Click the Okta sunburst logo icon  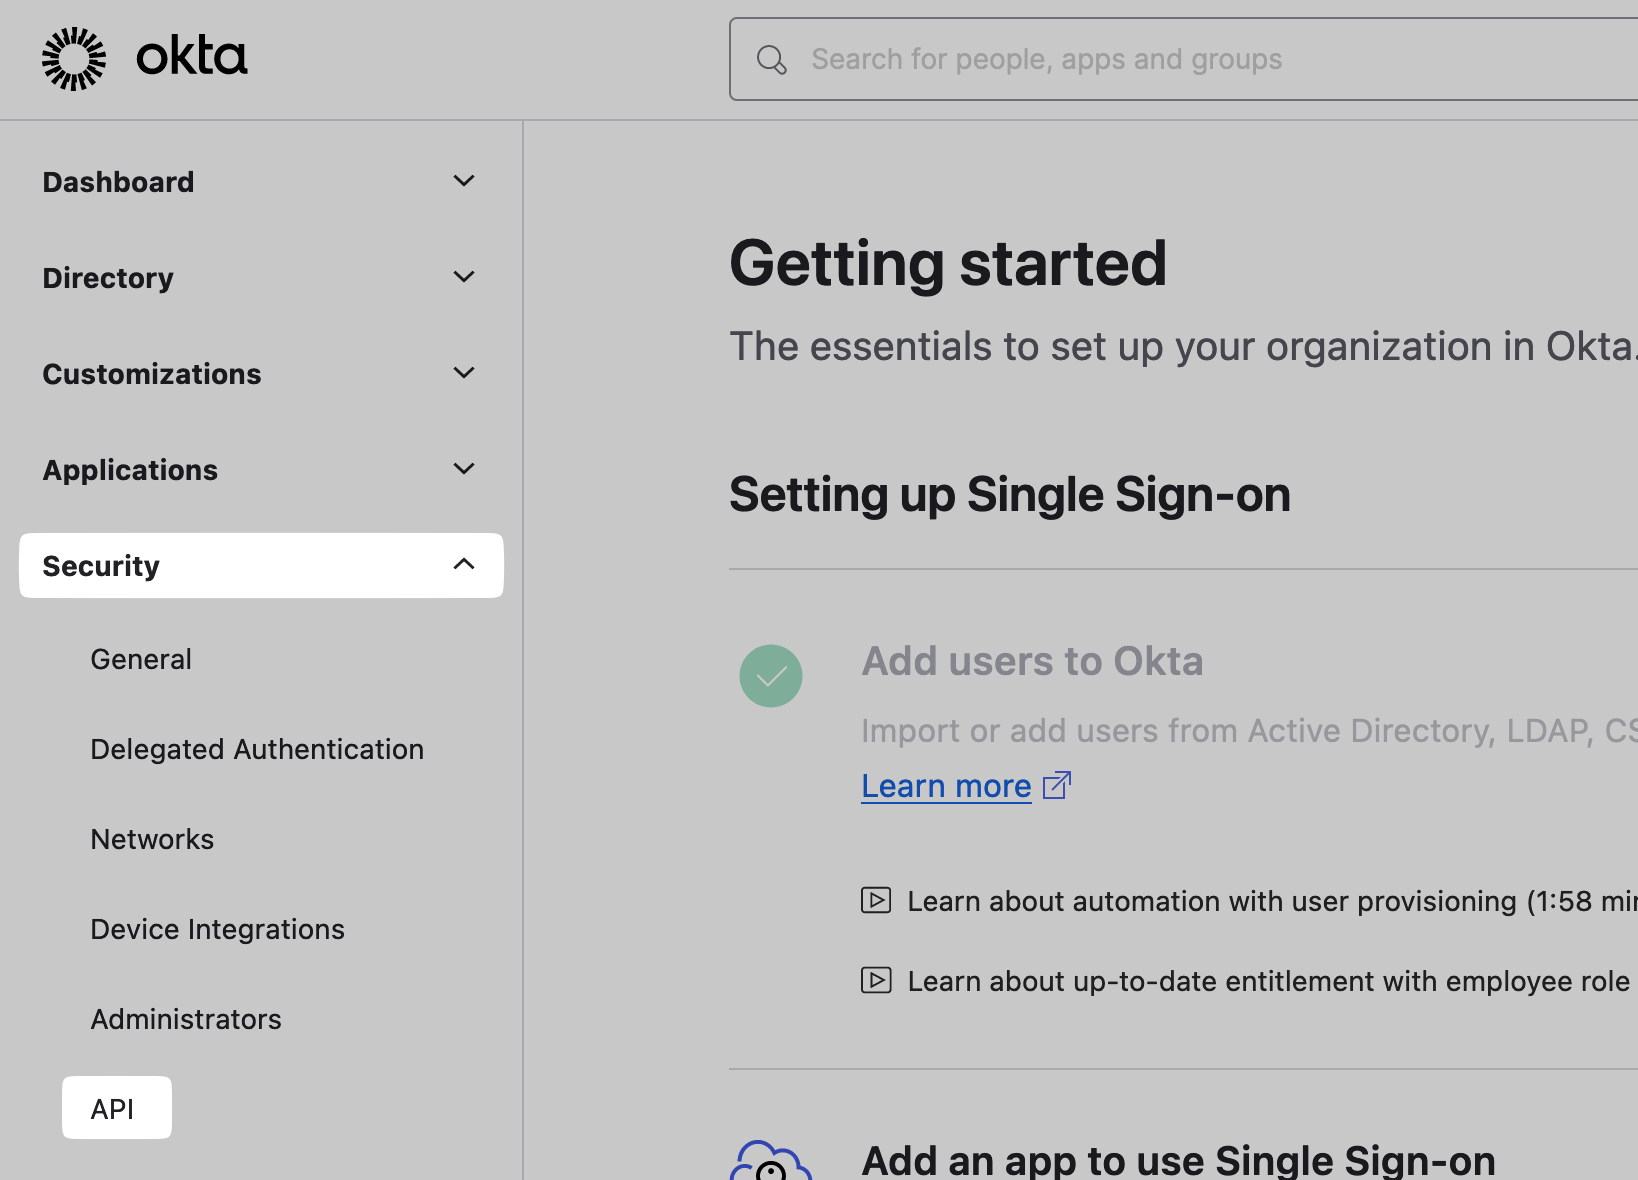pos(74,59)
